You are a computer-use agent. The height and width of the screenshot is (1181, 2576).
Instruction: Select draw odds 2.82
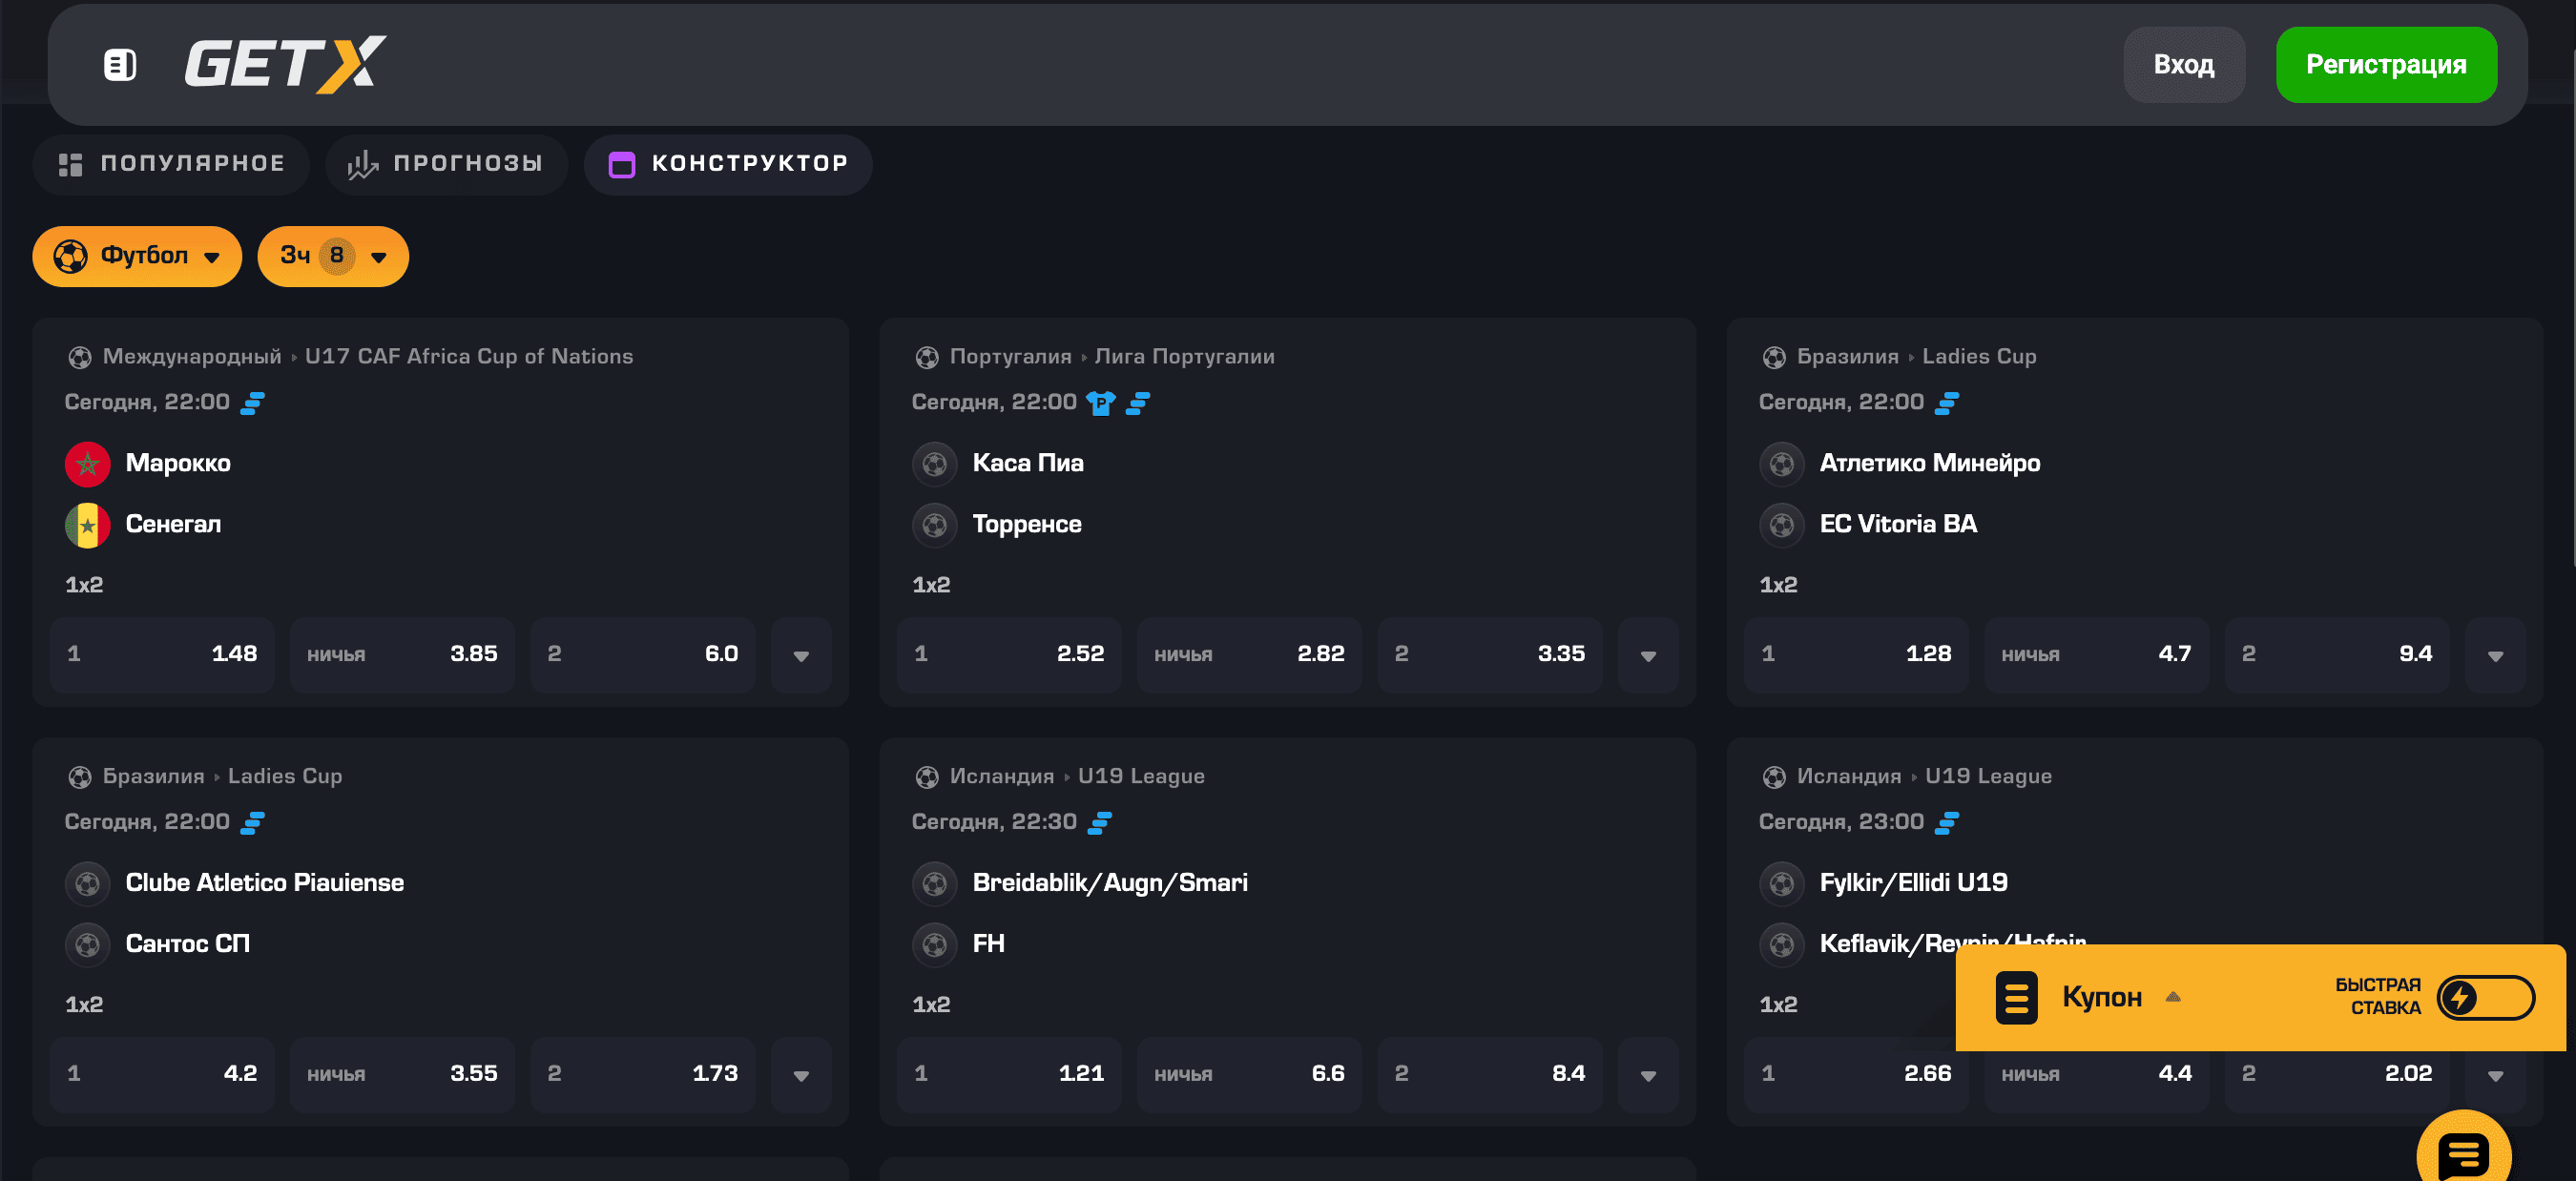pos(1249,655)
